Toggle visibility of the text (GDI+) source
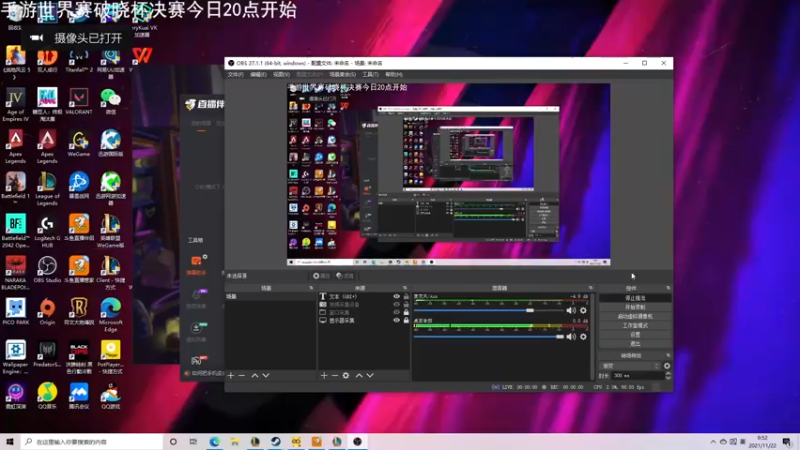Image resolution: width=800 pixels, height=450 pixels. pos(396,296)
